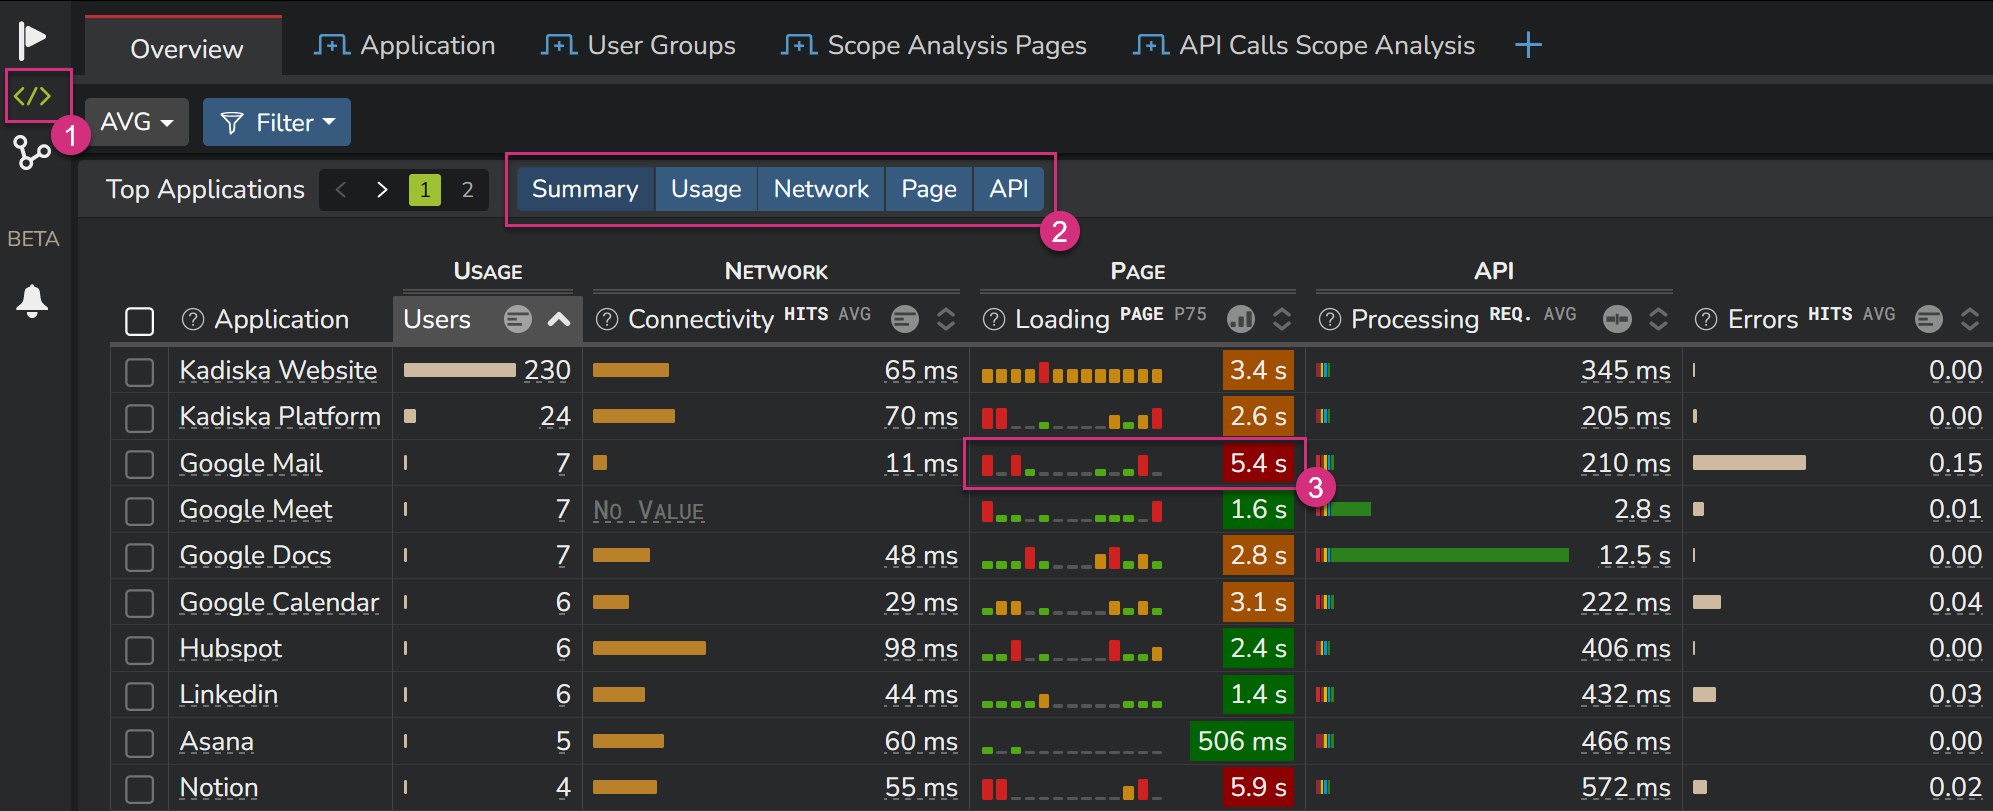Click the Asana 506 ms loading value
The image size is (1993, 811).
pyautogui.click(x=1242, y=741)
